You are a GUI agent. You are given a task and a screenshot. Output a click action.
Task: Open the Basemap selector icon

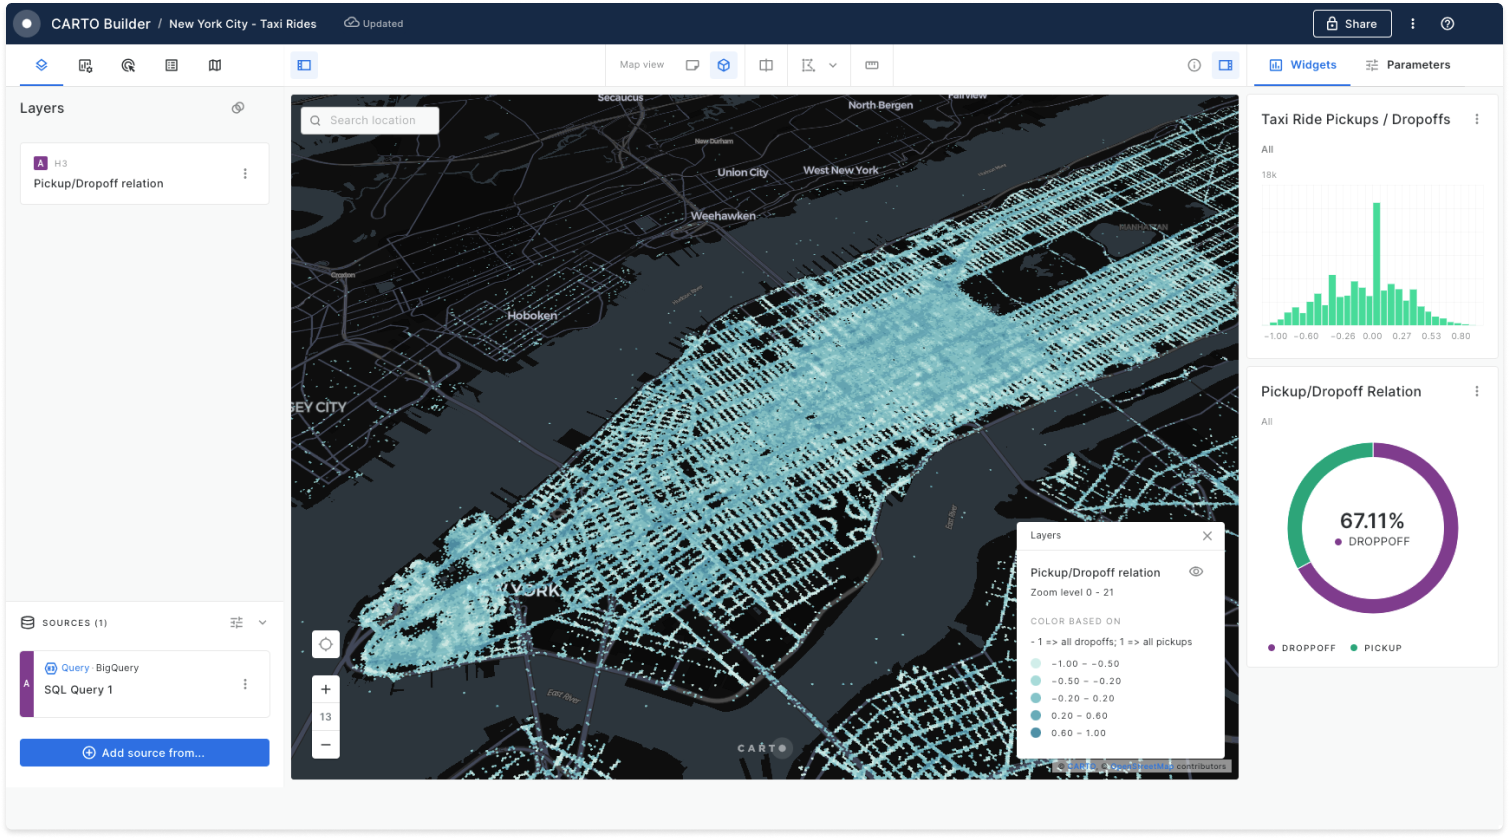tap(213, 64)
